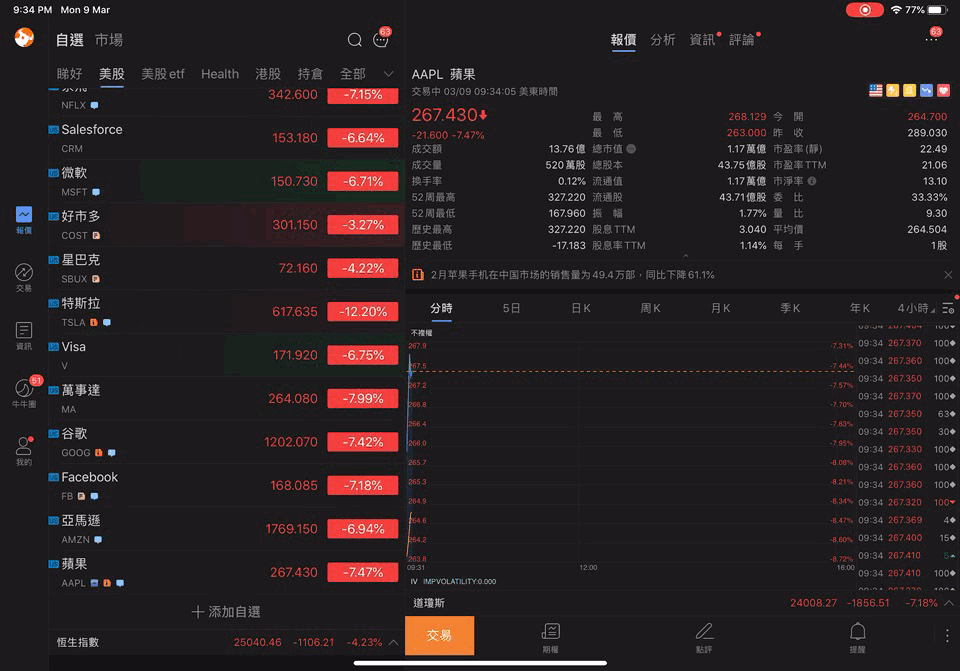960x671 pixels.
Task: Toggle the -12.20% change badge for TSLA
Action: coord(363,312)
